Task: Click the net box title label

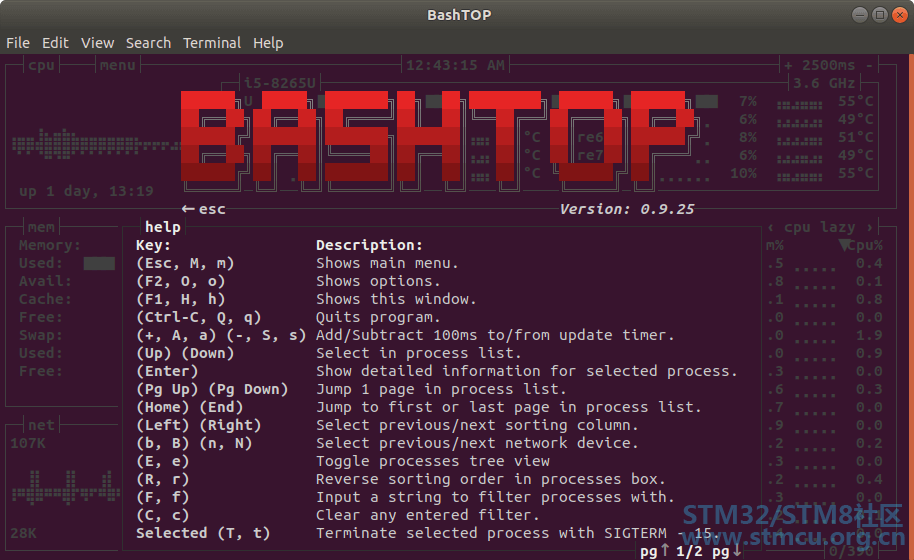Action: point(41,425)
